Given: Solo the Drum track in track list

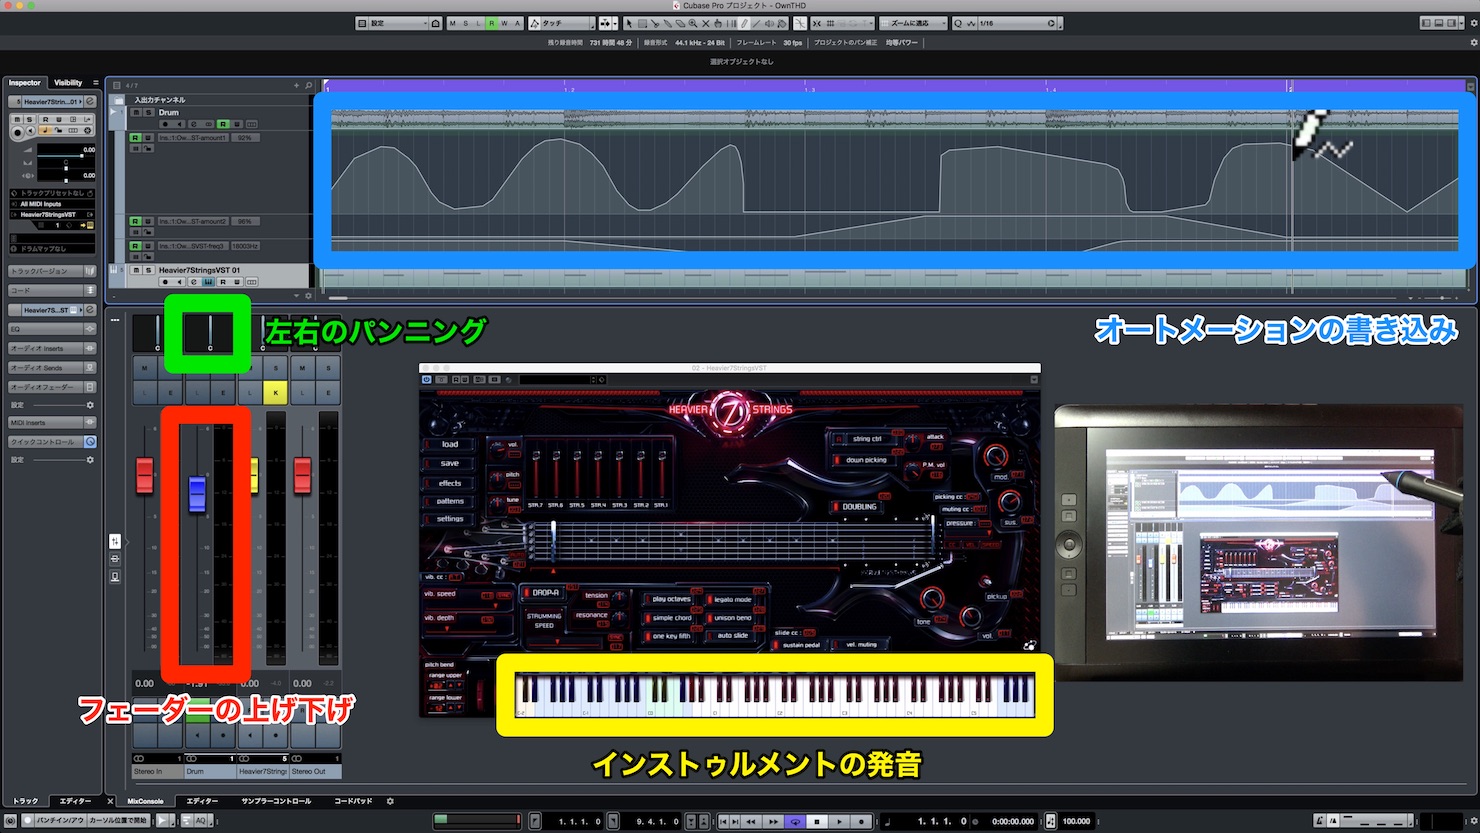Looking at the screenshot, I should pyautogui.click(x=149, y=112).
